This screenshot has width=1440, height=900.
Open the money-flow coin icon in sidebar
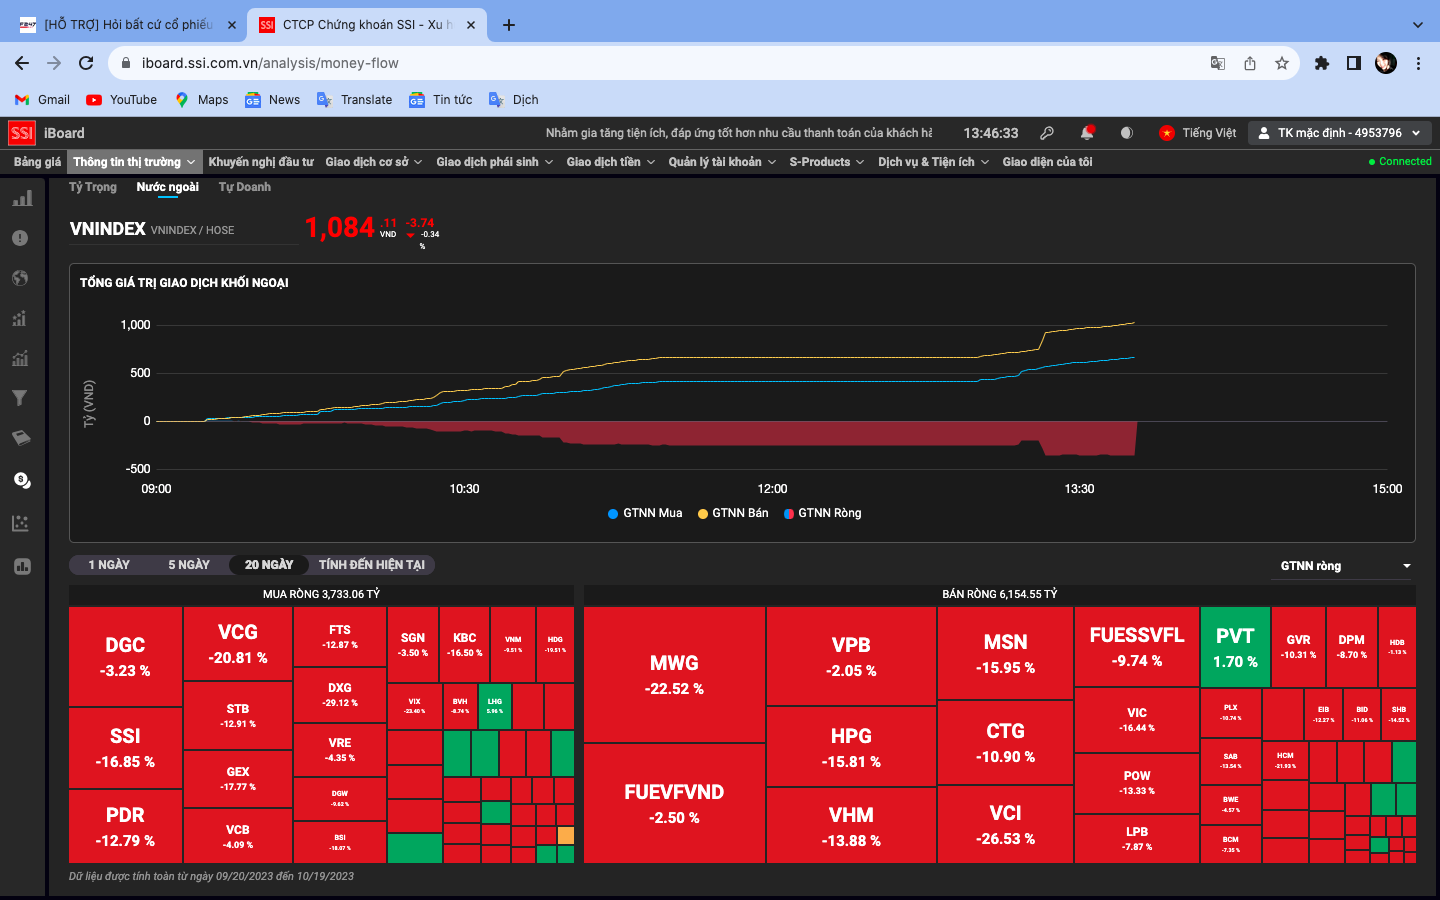(21, 480)
